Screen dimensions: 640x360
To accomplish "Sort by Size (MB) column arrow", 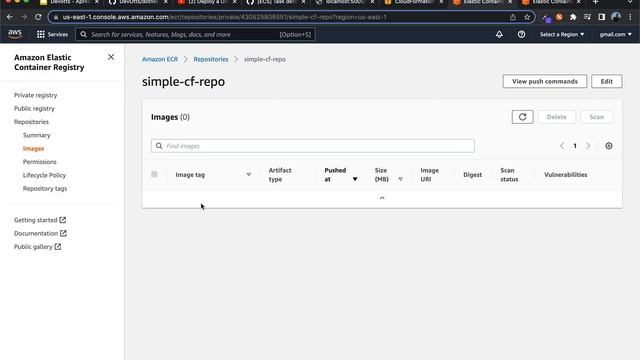I will [x=400, y=179].
